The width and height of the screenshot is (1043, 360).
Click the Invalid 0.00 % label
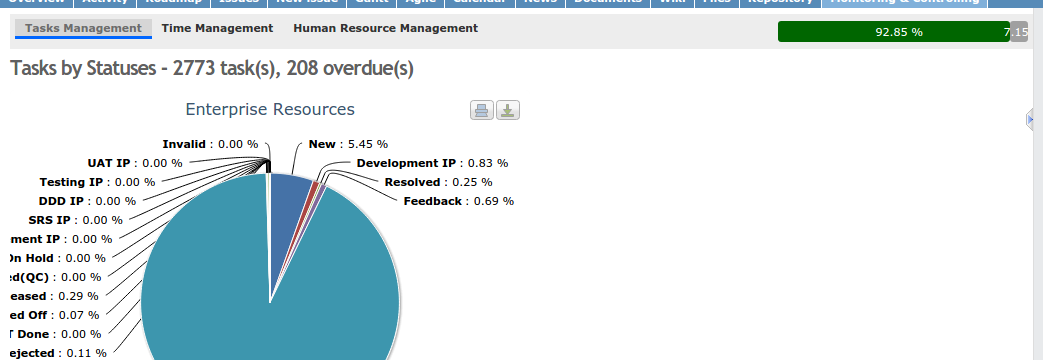[x=210, y=144]
